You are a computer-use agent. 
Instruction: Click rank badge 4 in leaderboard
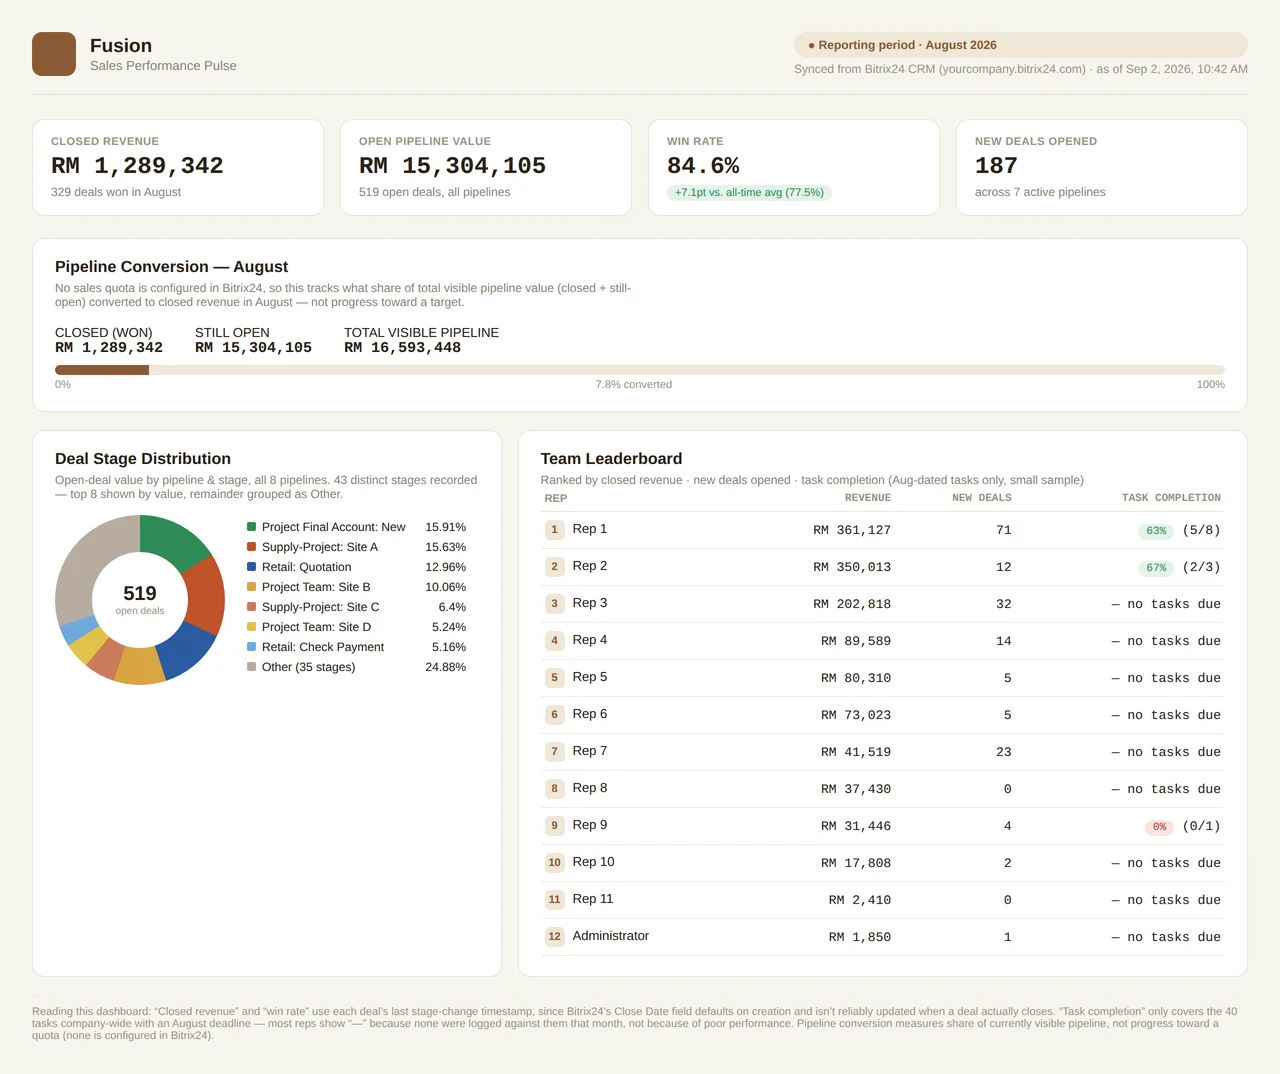[555, 641]
